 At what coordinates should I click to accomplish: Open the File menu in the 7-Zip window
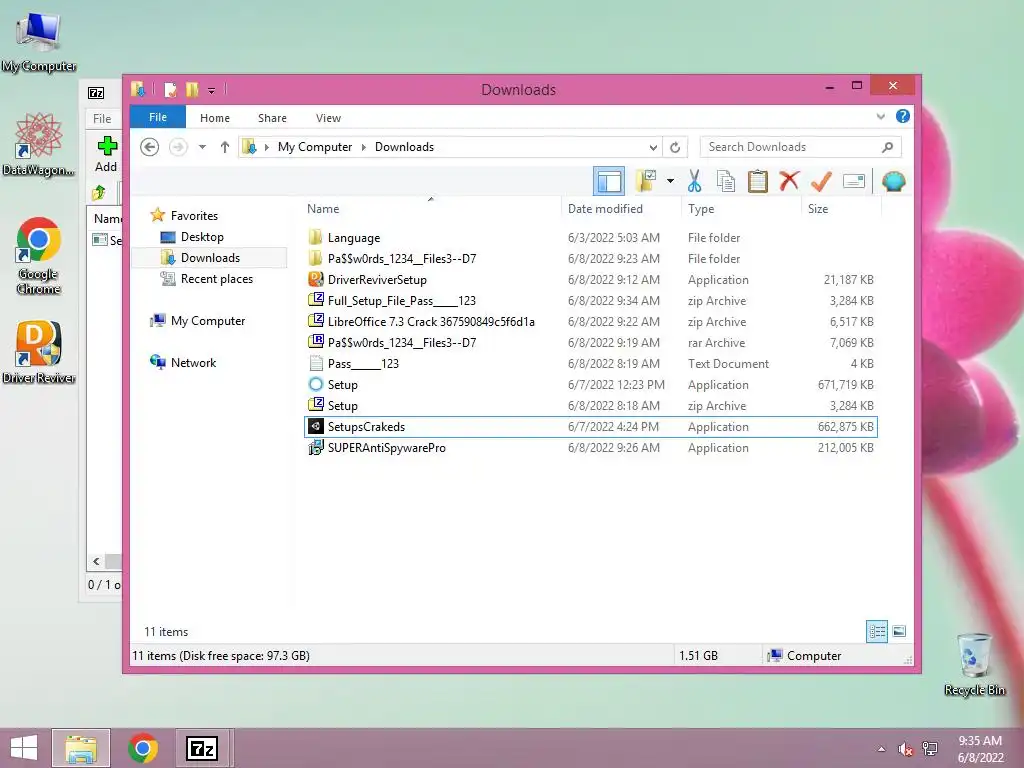click(102, 119)
